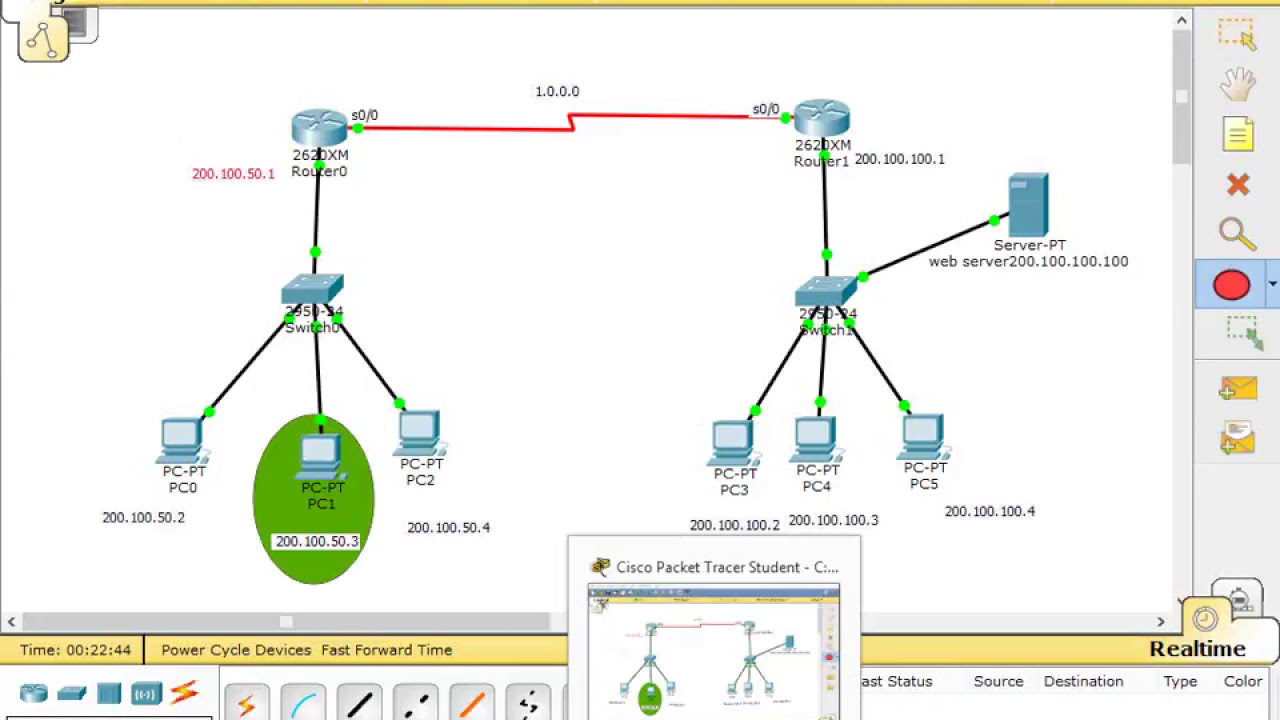
Task: Activate the Inspect magnifier tool
Action: pos(1237,234)
